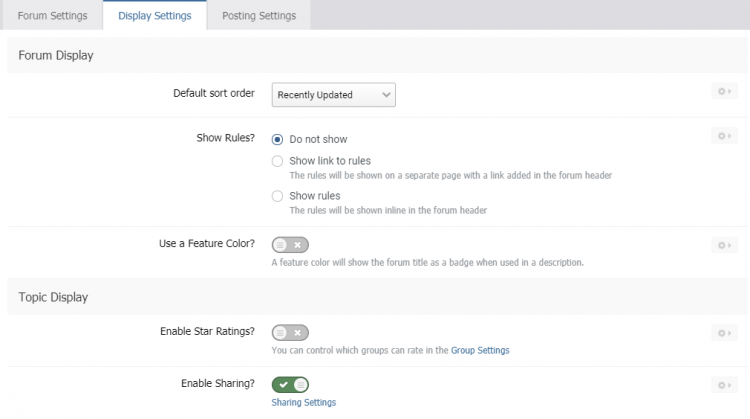This screenshot has width=750, height=419.
Task: Click gear icon for Enable Star Ratings
Action: (x=723, y=332)
